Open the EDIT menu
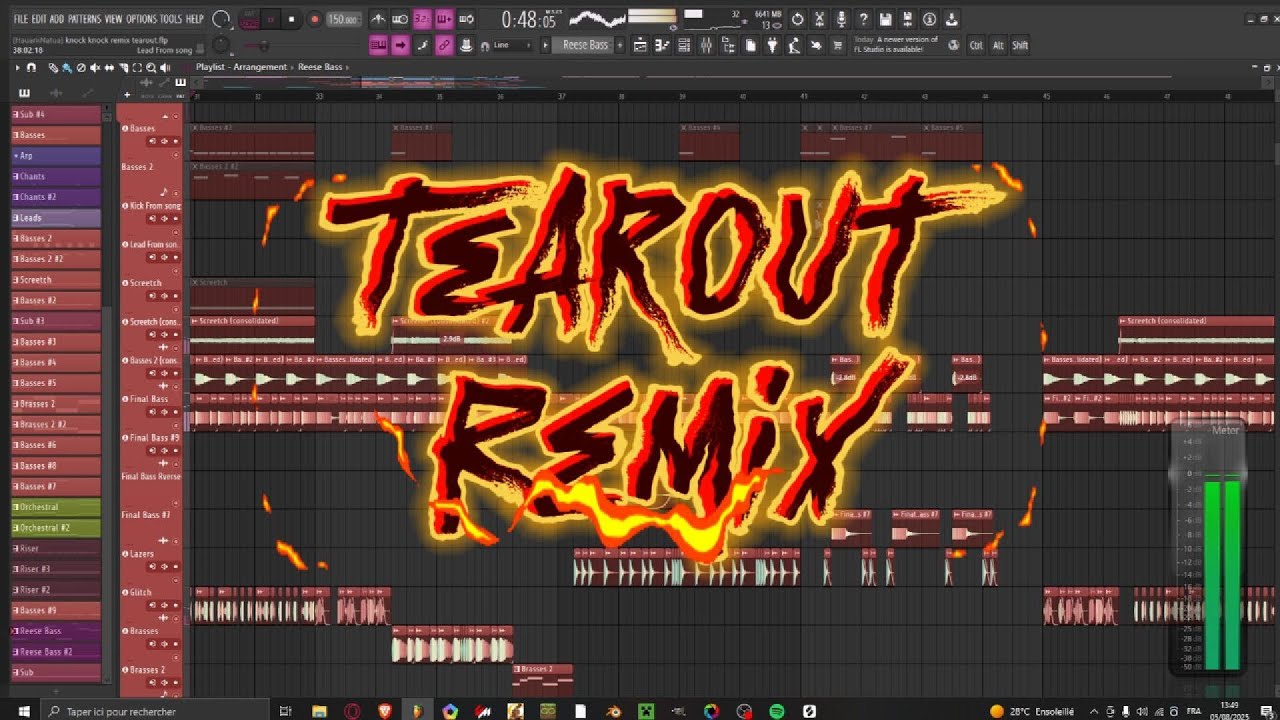Viewport: 1280px width, 720px height. pos(39,19)
